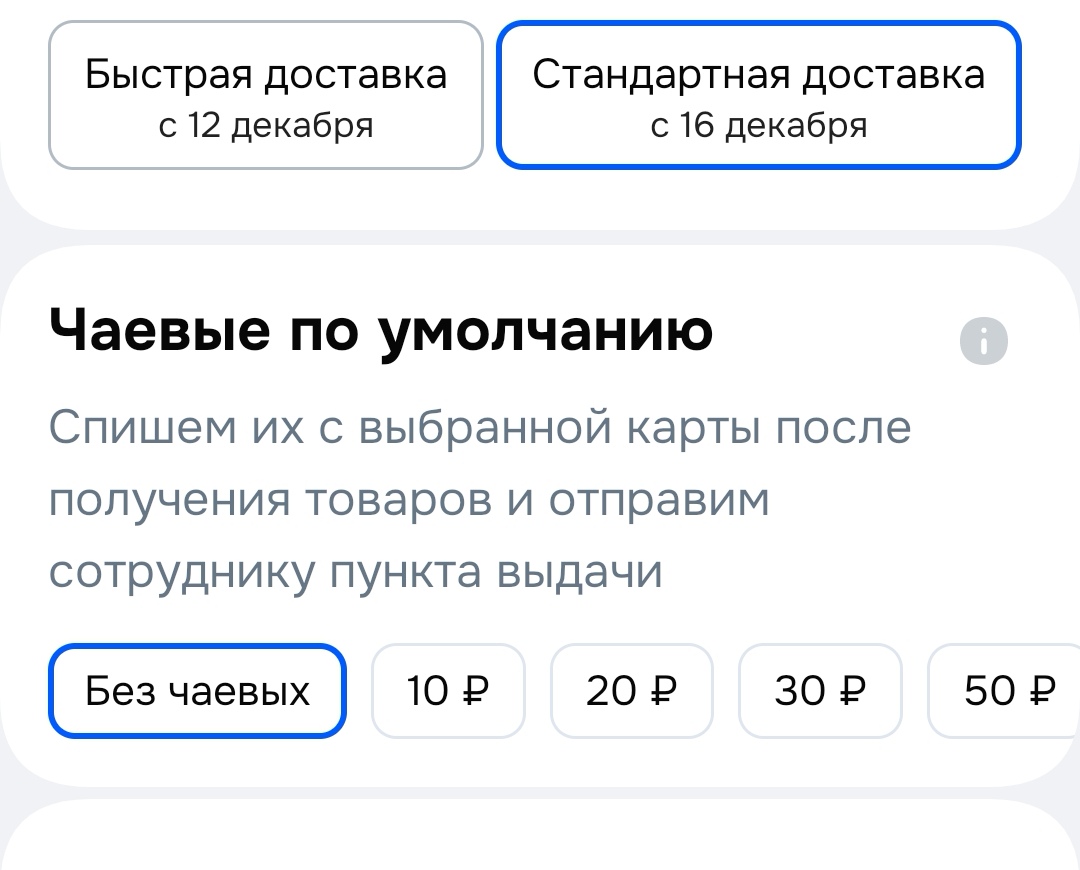1080x870 pixels.
Task: Click the ruble symbol in 50 ₽ chip
Action: [x=1042, y=691]
